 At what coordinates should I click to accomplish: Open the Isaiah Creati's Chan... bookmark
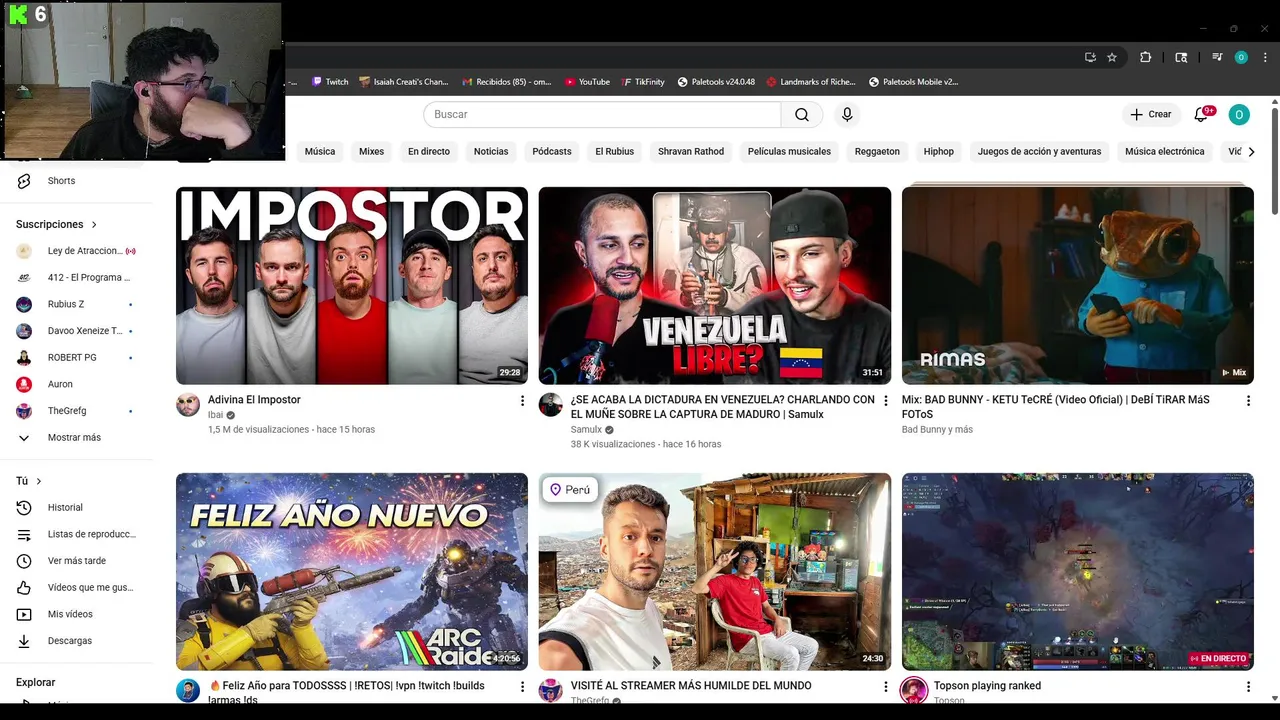pos(404,82)
